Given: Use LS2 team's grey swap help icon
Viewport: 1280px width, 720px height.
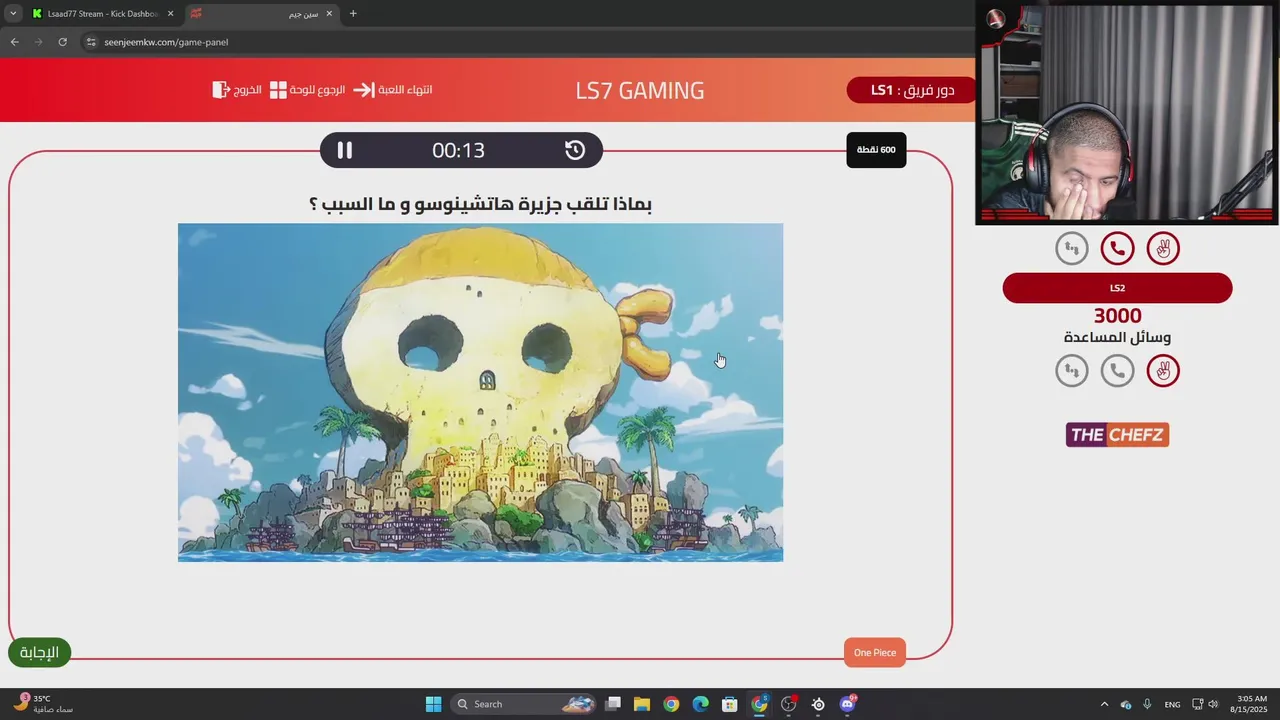Looking at the screenshot, I should click(1072, 371).
